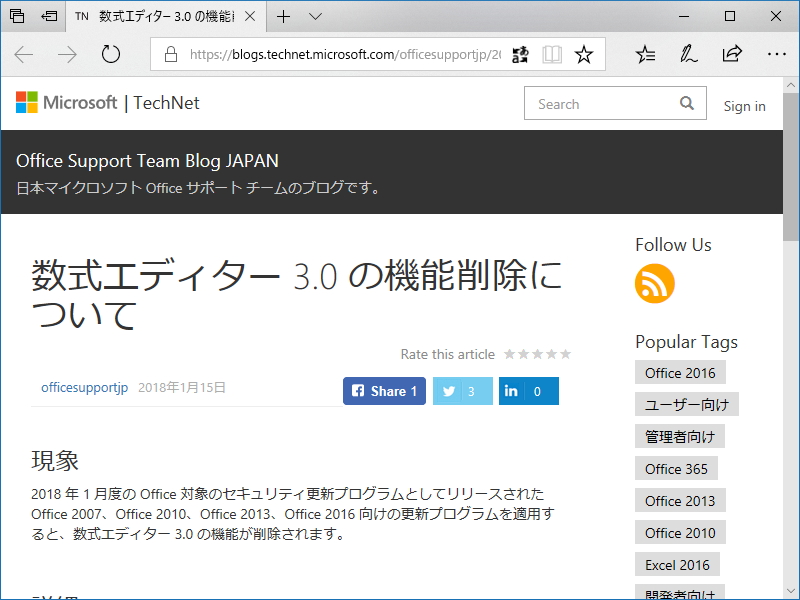Open the Hub favorites list

tap(645, 54)
